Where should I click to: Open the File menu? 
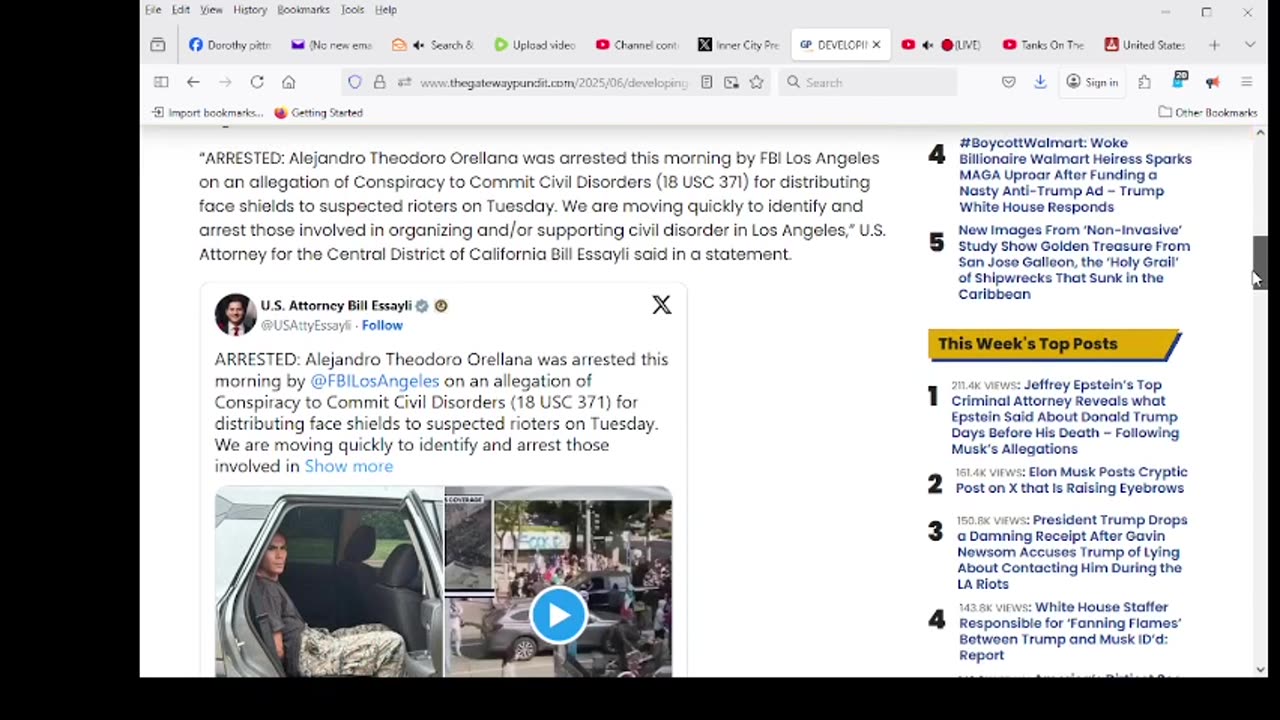tap(153, 10)
